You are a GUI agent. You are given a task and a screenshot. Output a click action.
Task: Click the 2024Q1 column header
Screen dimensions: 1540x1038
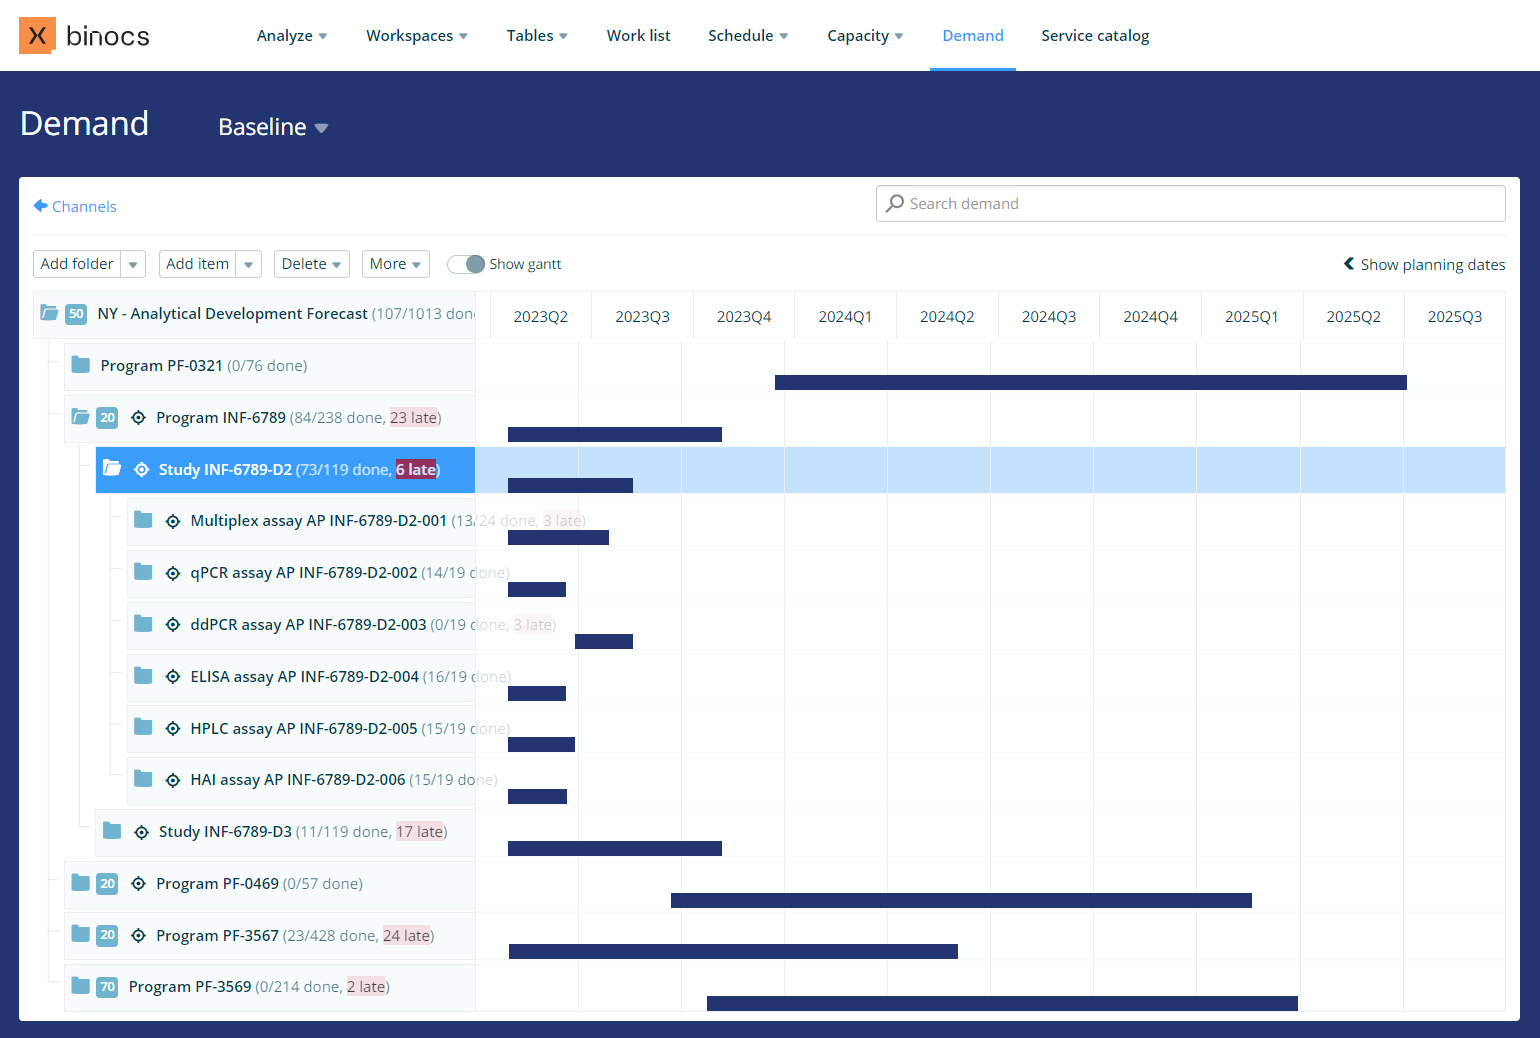(x=845, y=317)
